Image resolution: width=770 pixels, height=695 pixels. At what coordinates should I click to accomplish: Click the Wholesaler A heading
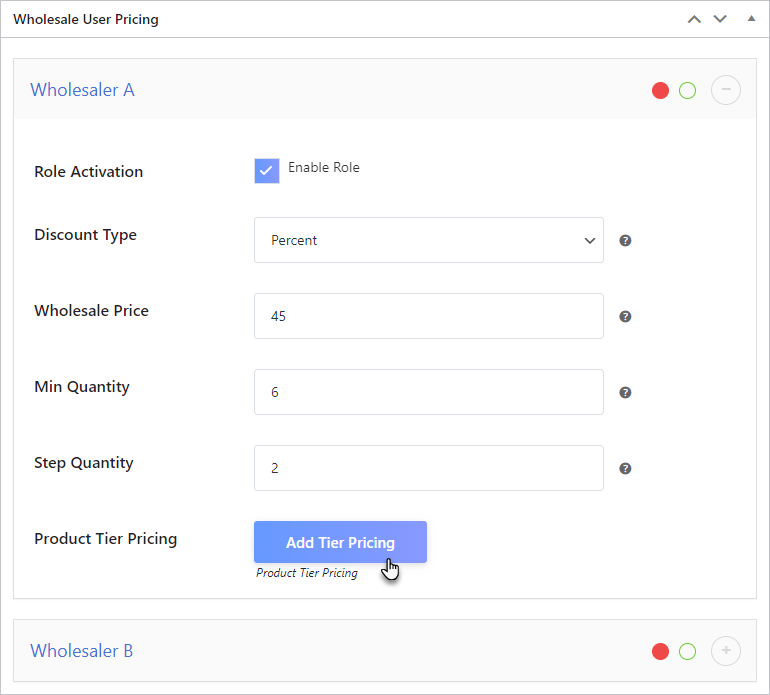pos(82,90)
